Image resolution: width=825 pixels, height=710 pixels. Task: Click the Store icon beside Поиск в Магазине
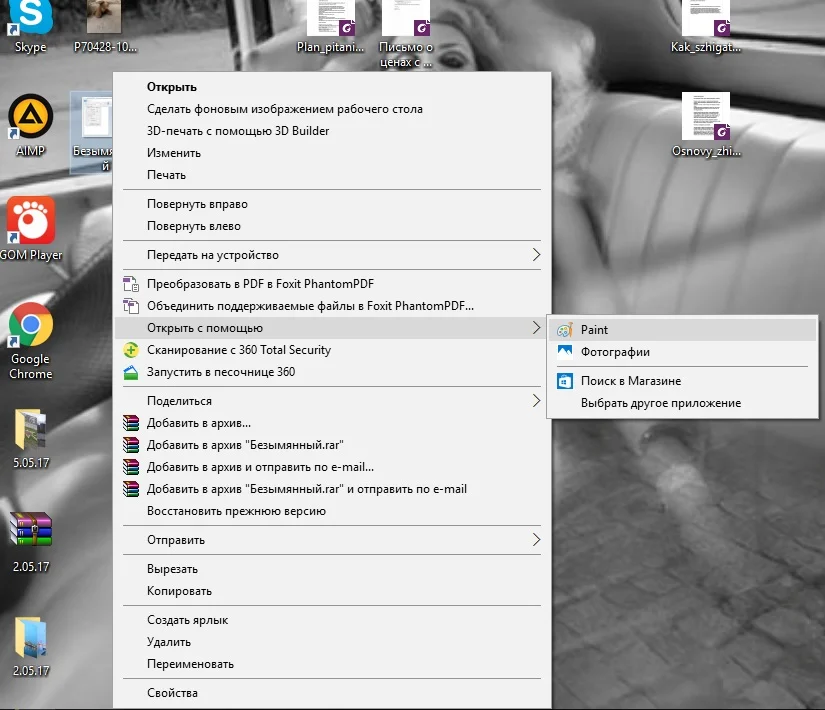[565, 381]
